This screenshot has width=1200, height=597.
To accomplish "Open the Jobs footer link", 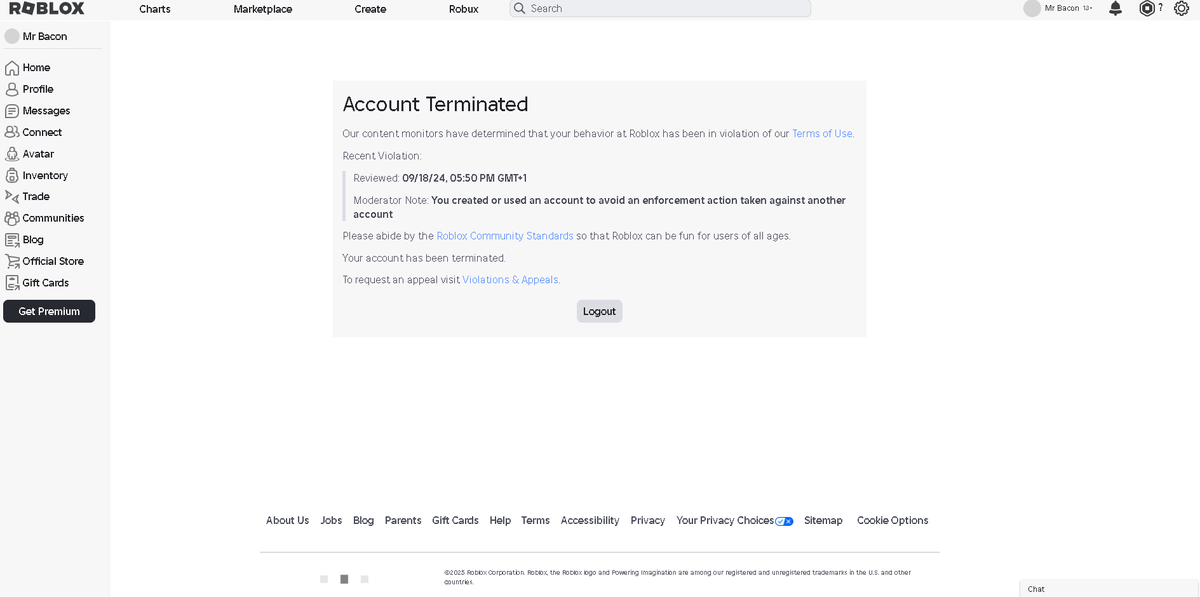I will pos(331,521).
